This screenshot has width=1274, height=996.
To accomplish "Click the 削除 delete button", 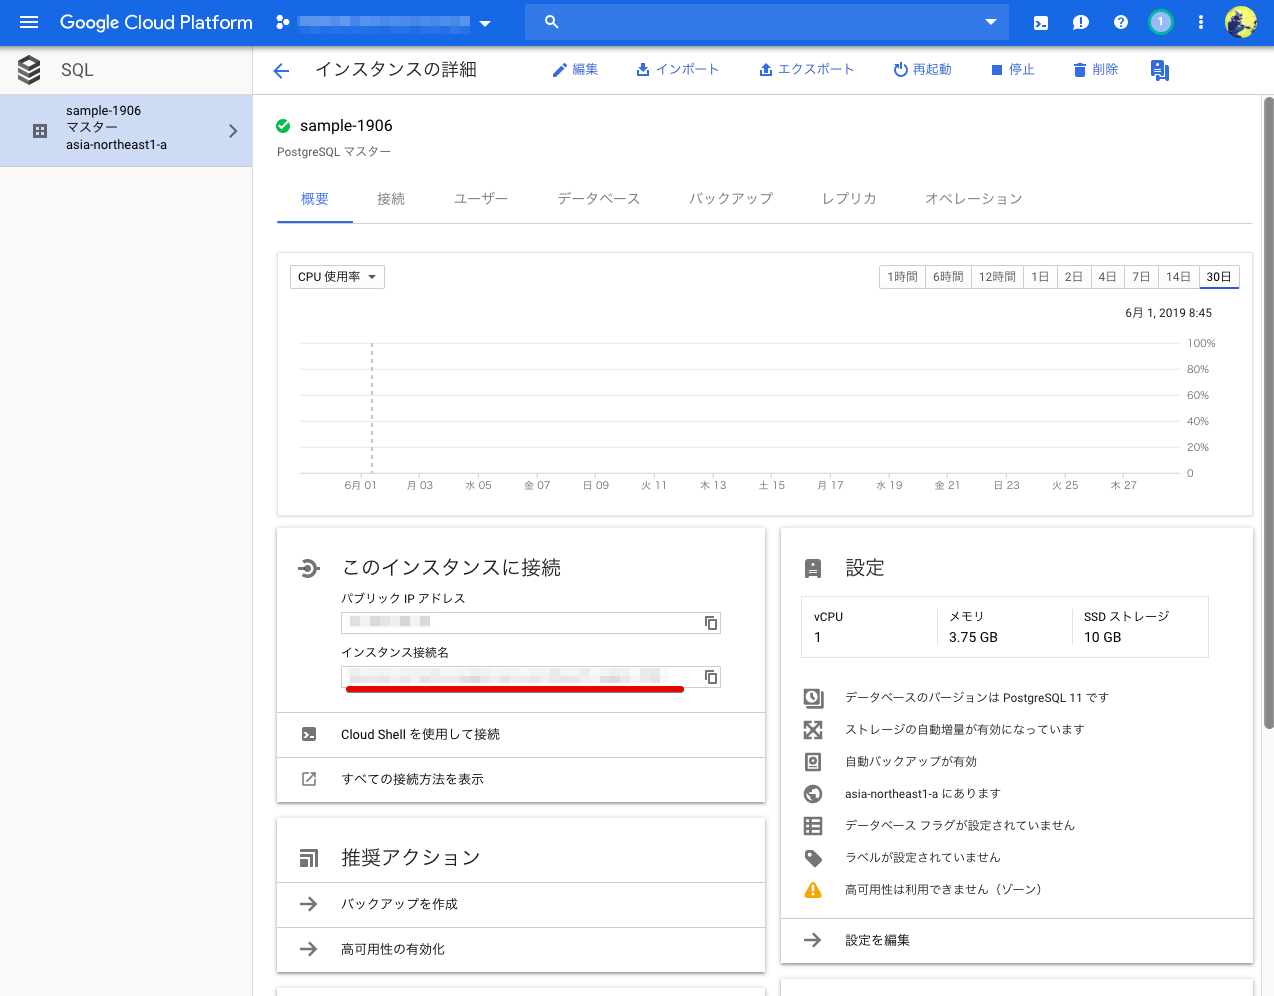I will (x=1095, y=70).
